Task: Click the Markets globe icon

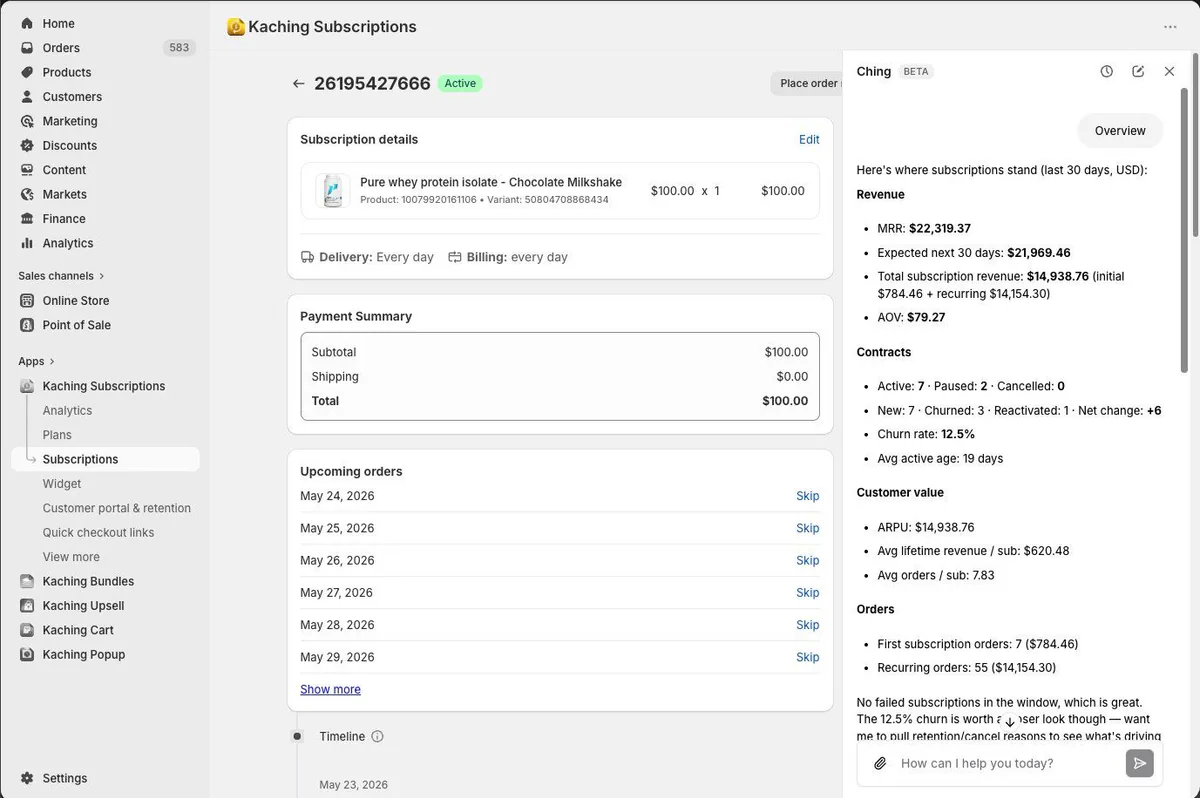Action: coord(27,194)
